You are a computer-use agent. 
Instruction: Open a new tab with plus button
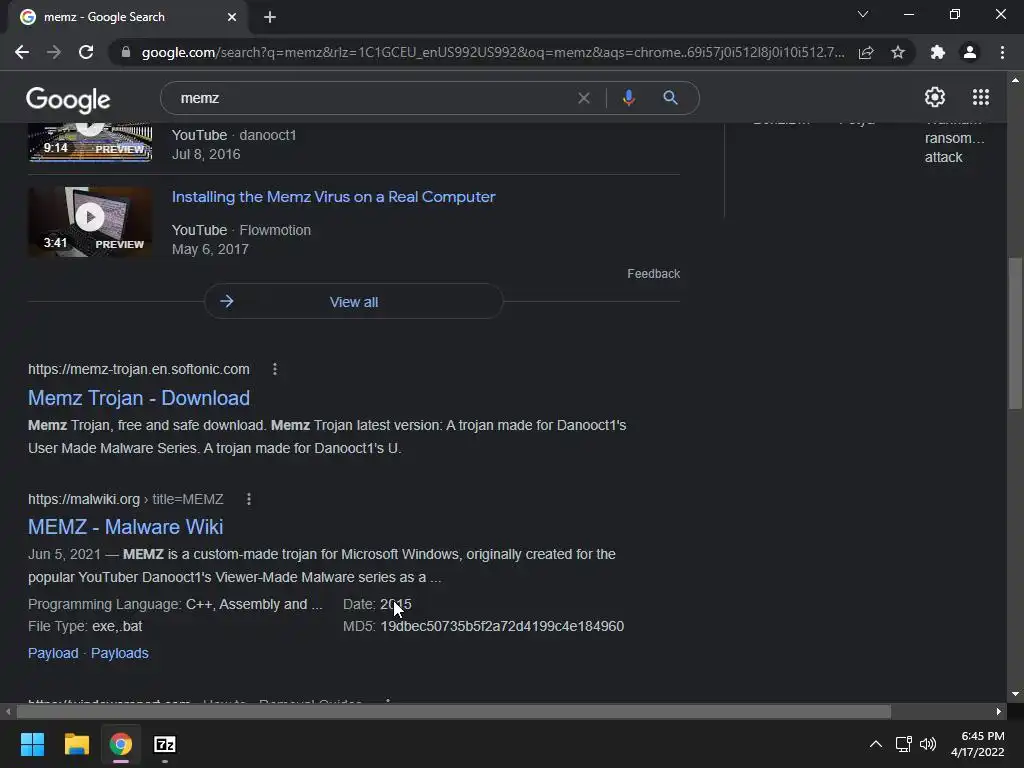[x=270, y=17]
